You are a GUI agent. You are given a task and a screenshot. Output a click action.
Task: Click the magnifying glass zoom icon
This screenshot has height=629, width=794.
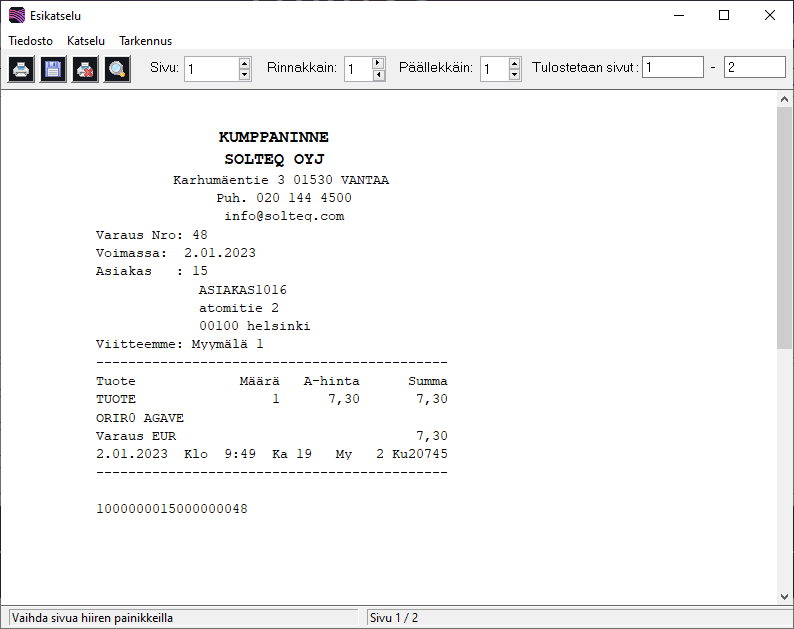(x=117, y=69)
